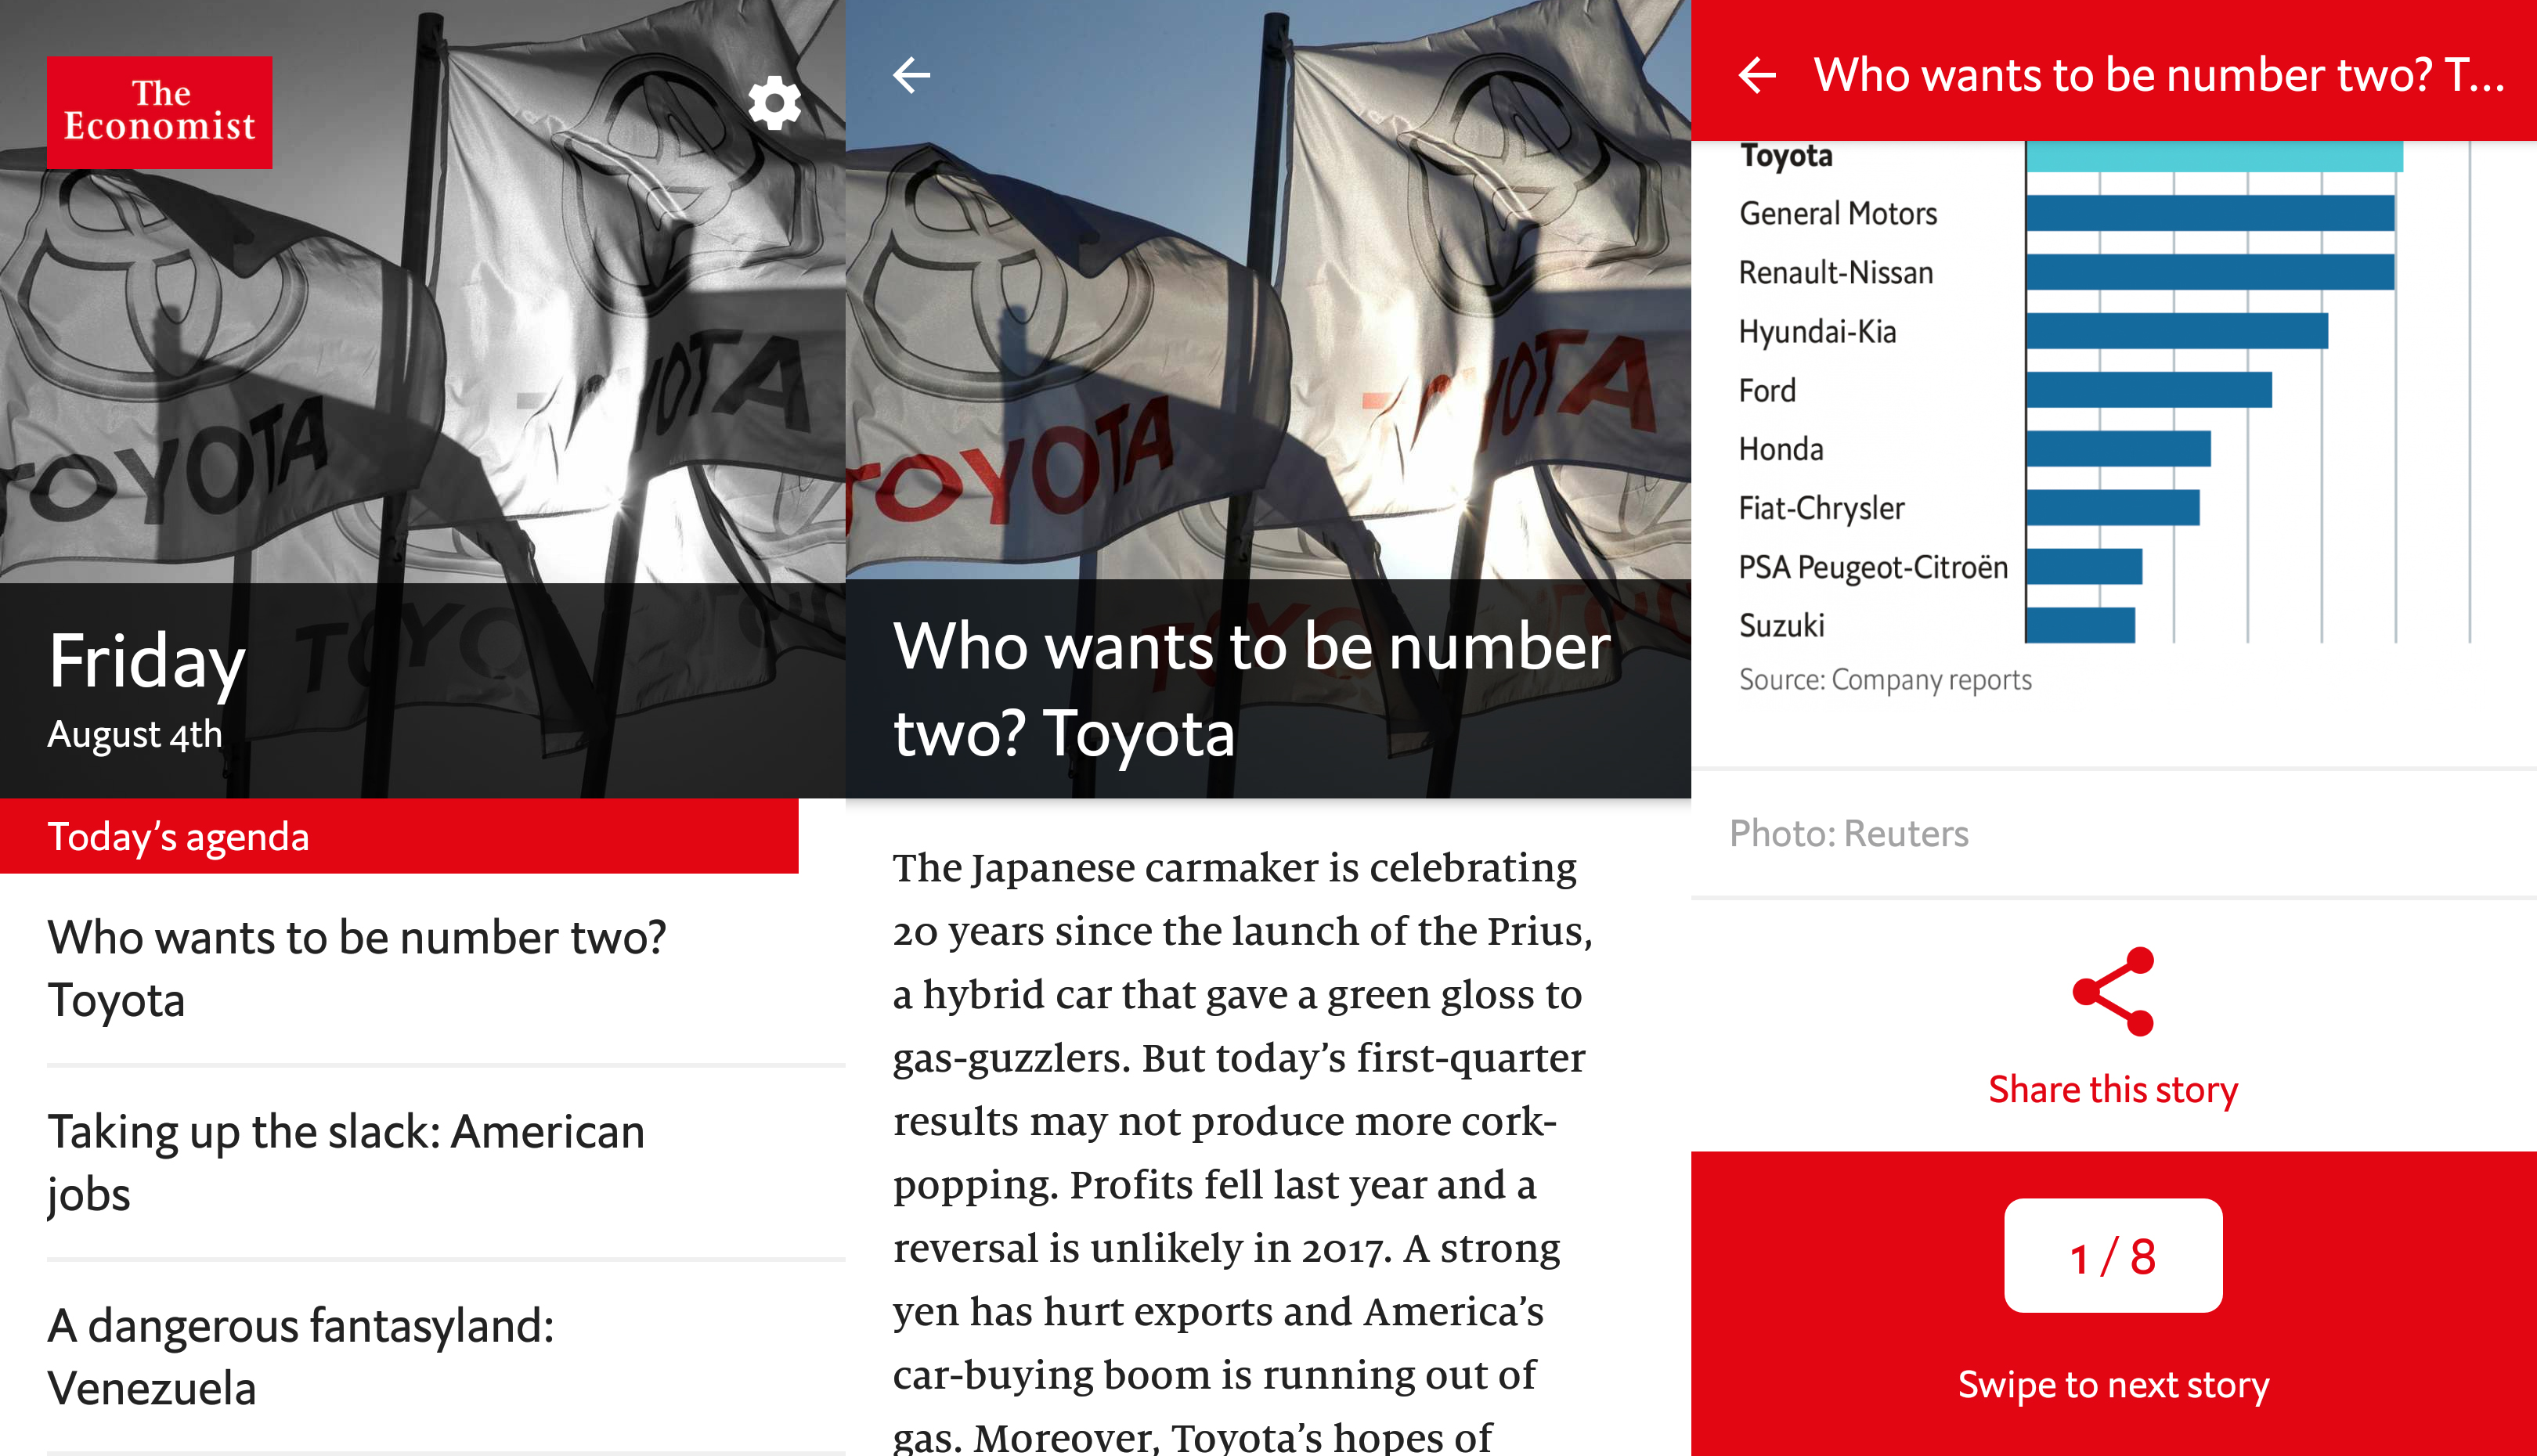The image size is (2537, 1456).
Task: Tap the Friday date heading
Action: (147, 662)
